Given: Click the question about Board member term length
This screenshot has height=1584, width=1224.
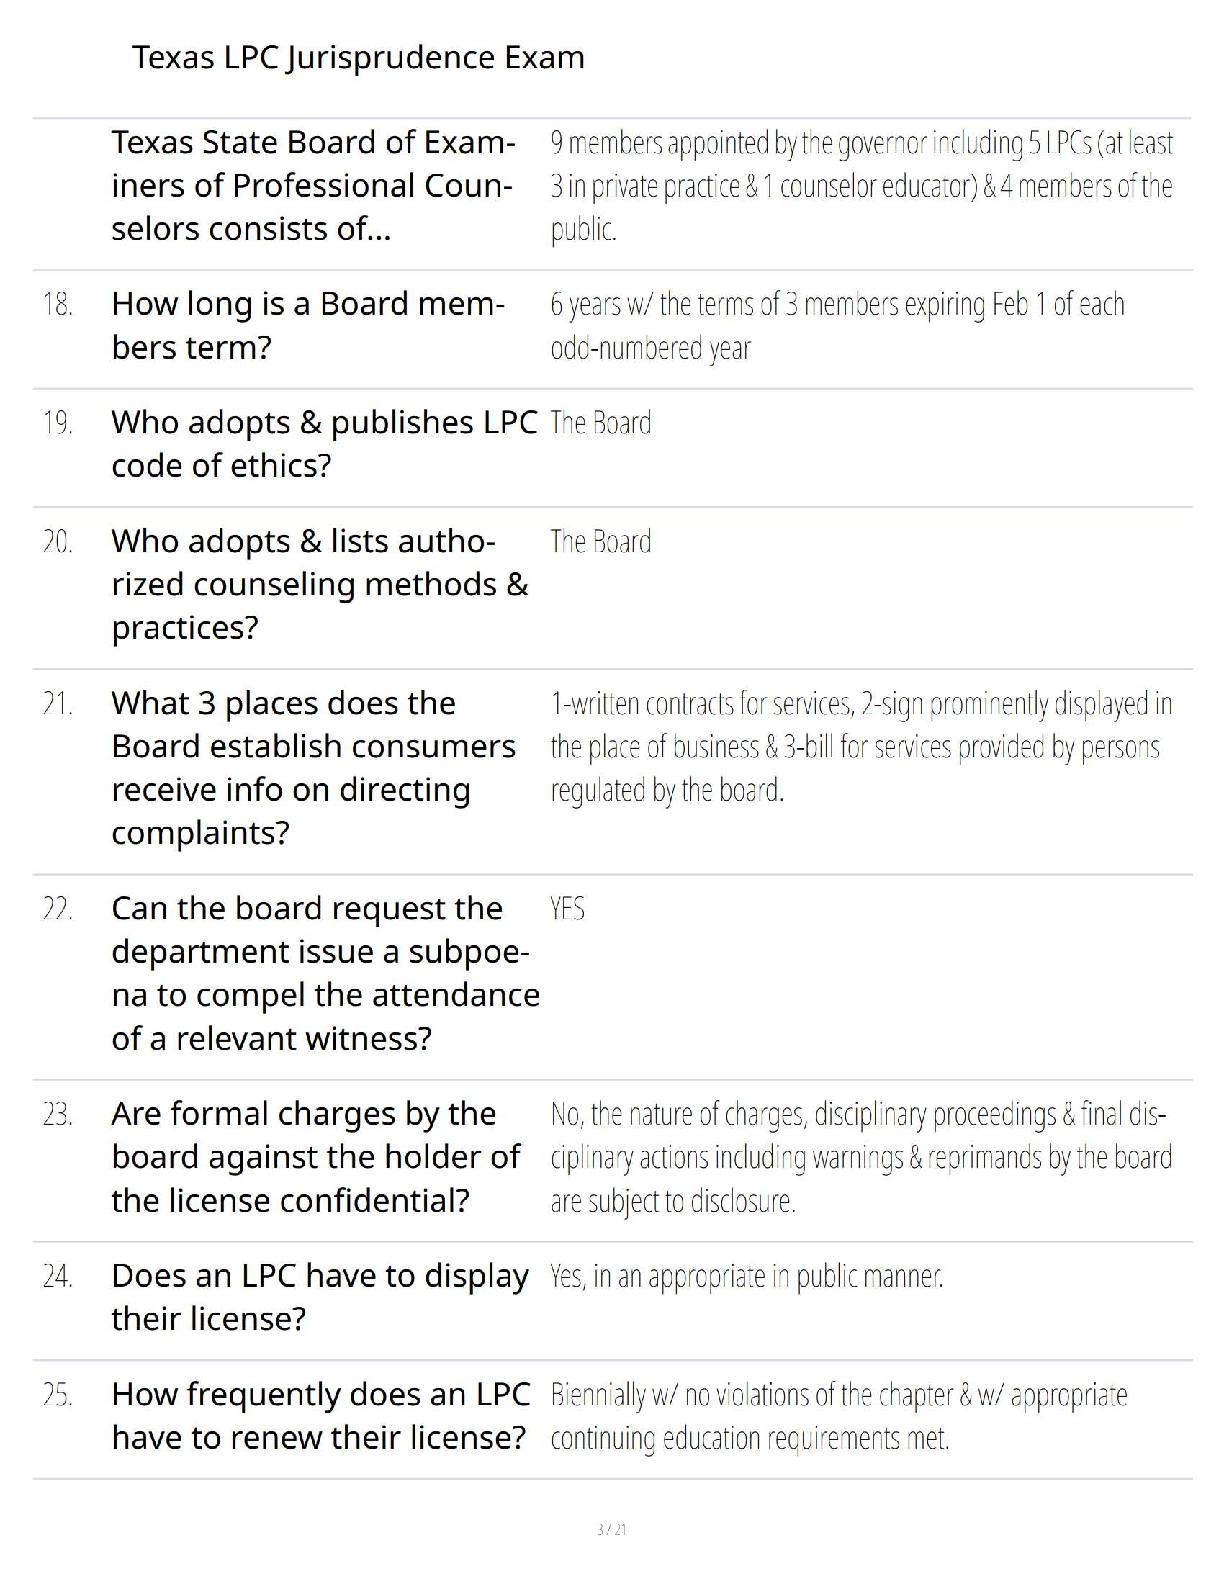Looking at the screenshot, I should coord(308,326).
